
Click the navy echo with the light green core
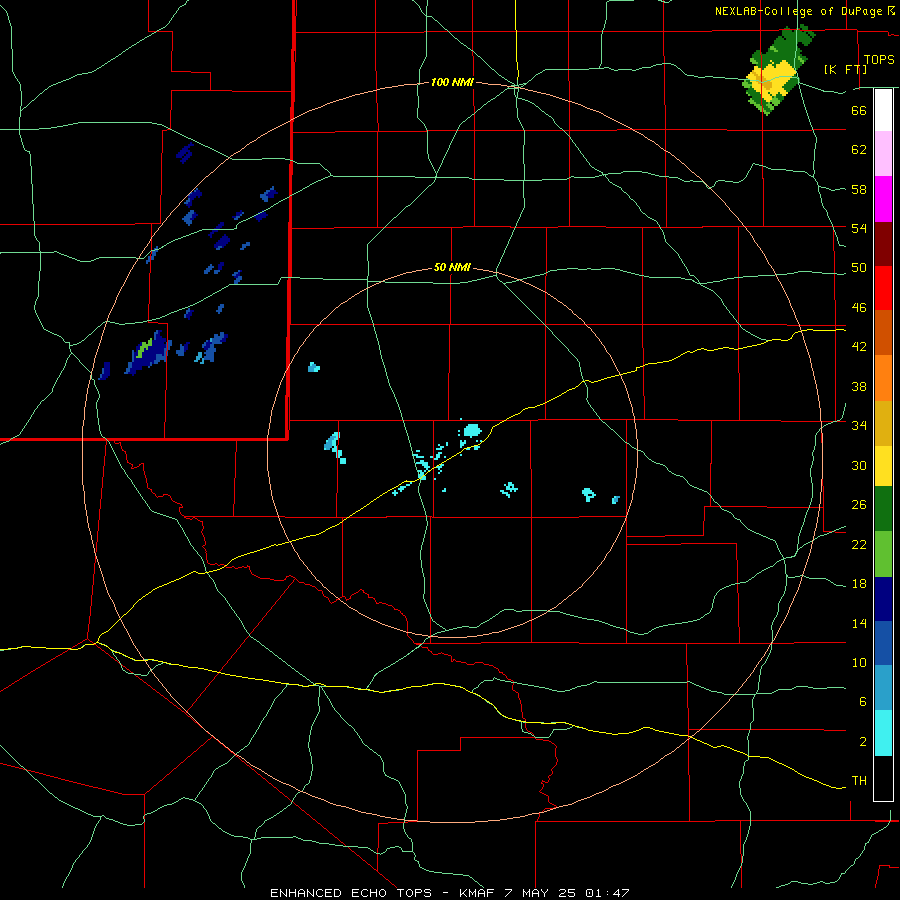(148, 352)
